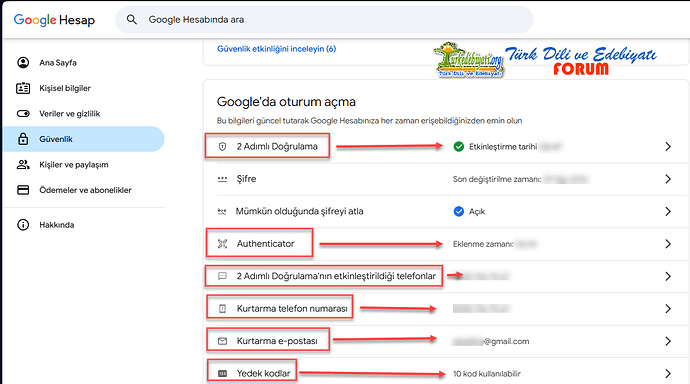
Task: Open Ödemeler ve abonelikler page
Action: pyautogui.click(x=84, y=190)
